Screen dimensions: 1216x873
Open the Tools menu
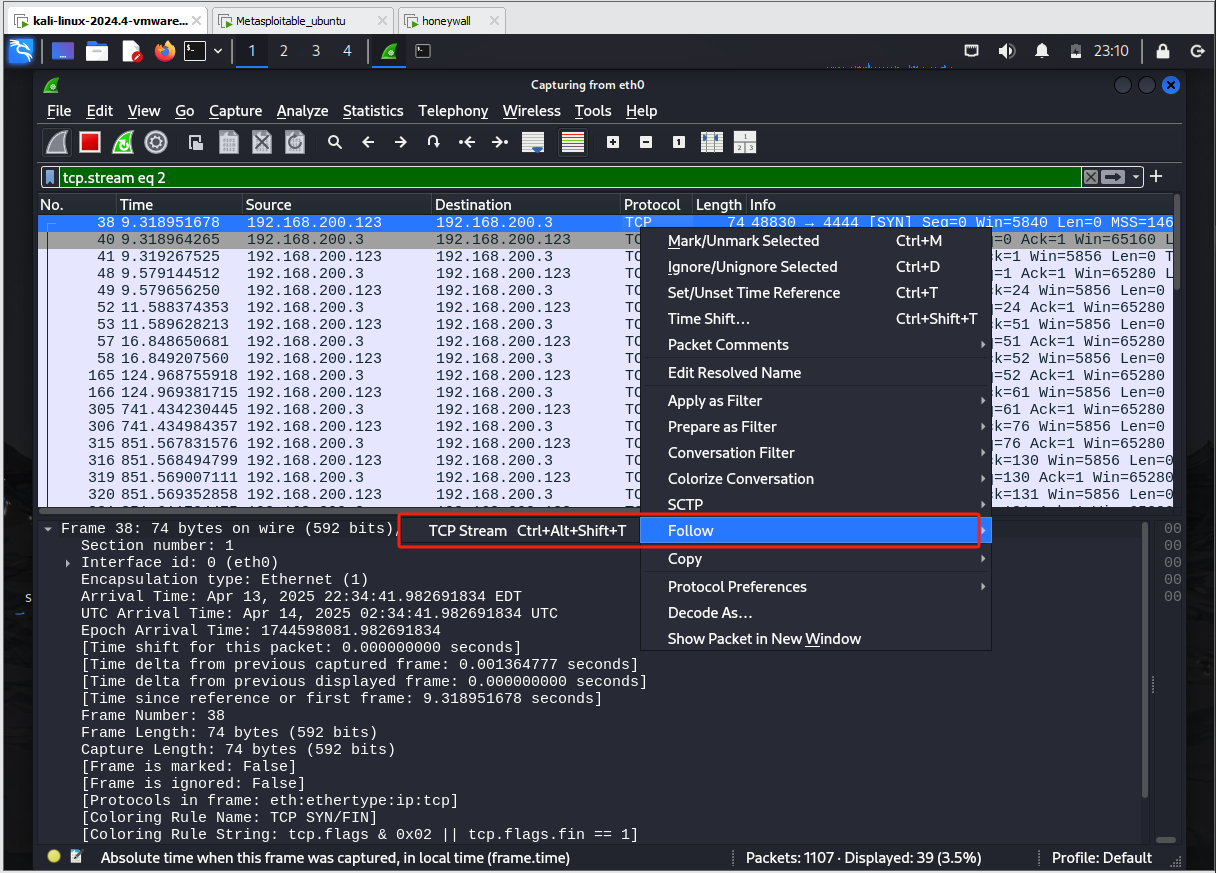(x=593, y=111)
